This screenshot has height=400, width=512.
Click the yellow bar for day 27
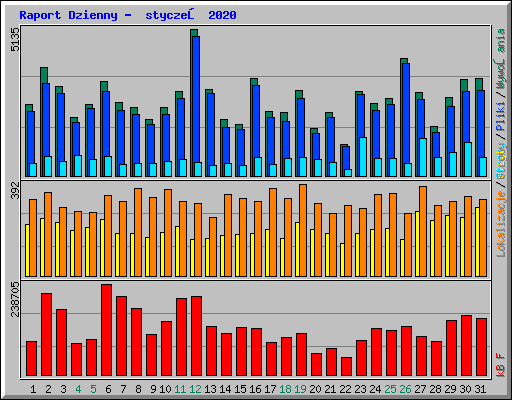tap(417, 244)
